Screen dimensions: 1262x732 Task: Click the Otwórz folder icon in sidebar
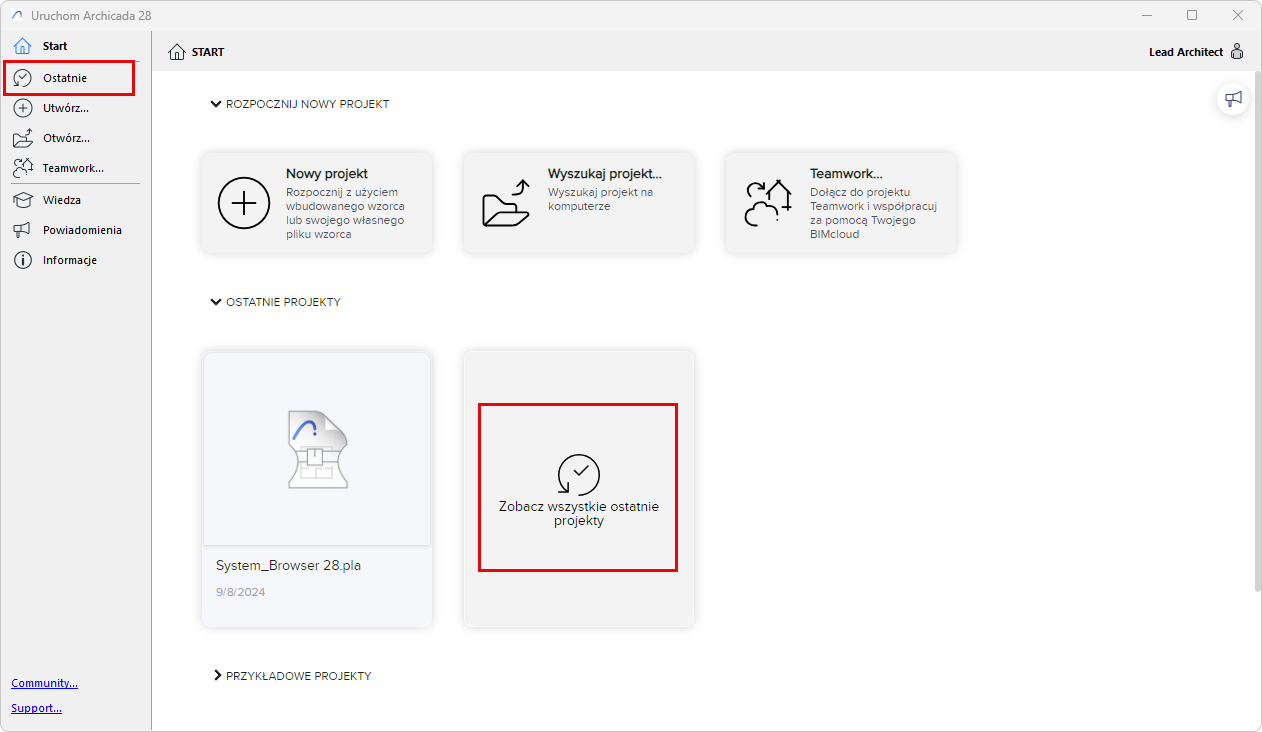click(x=23, y=138)
